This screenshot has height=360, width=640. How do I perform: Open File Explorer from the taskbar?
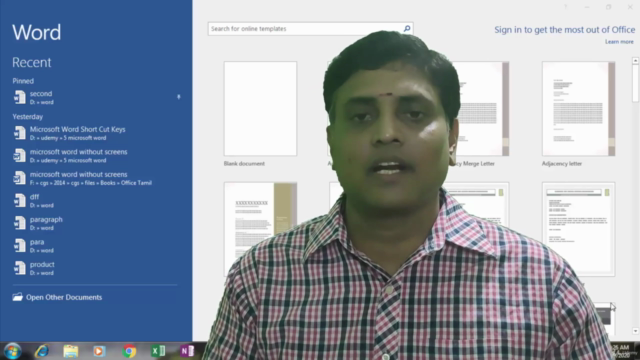click(x=71, y=351)
